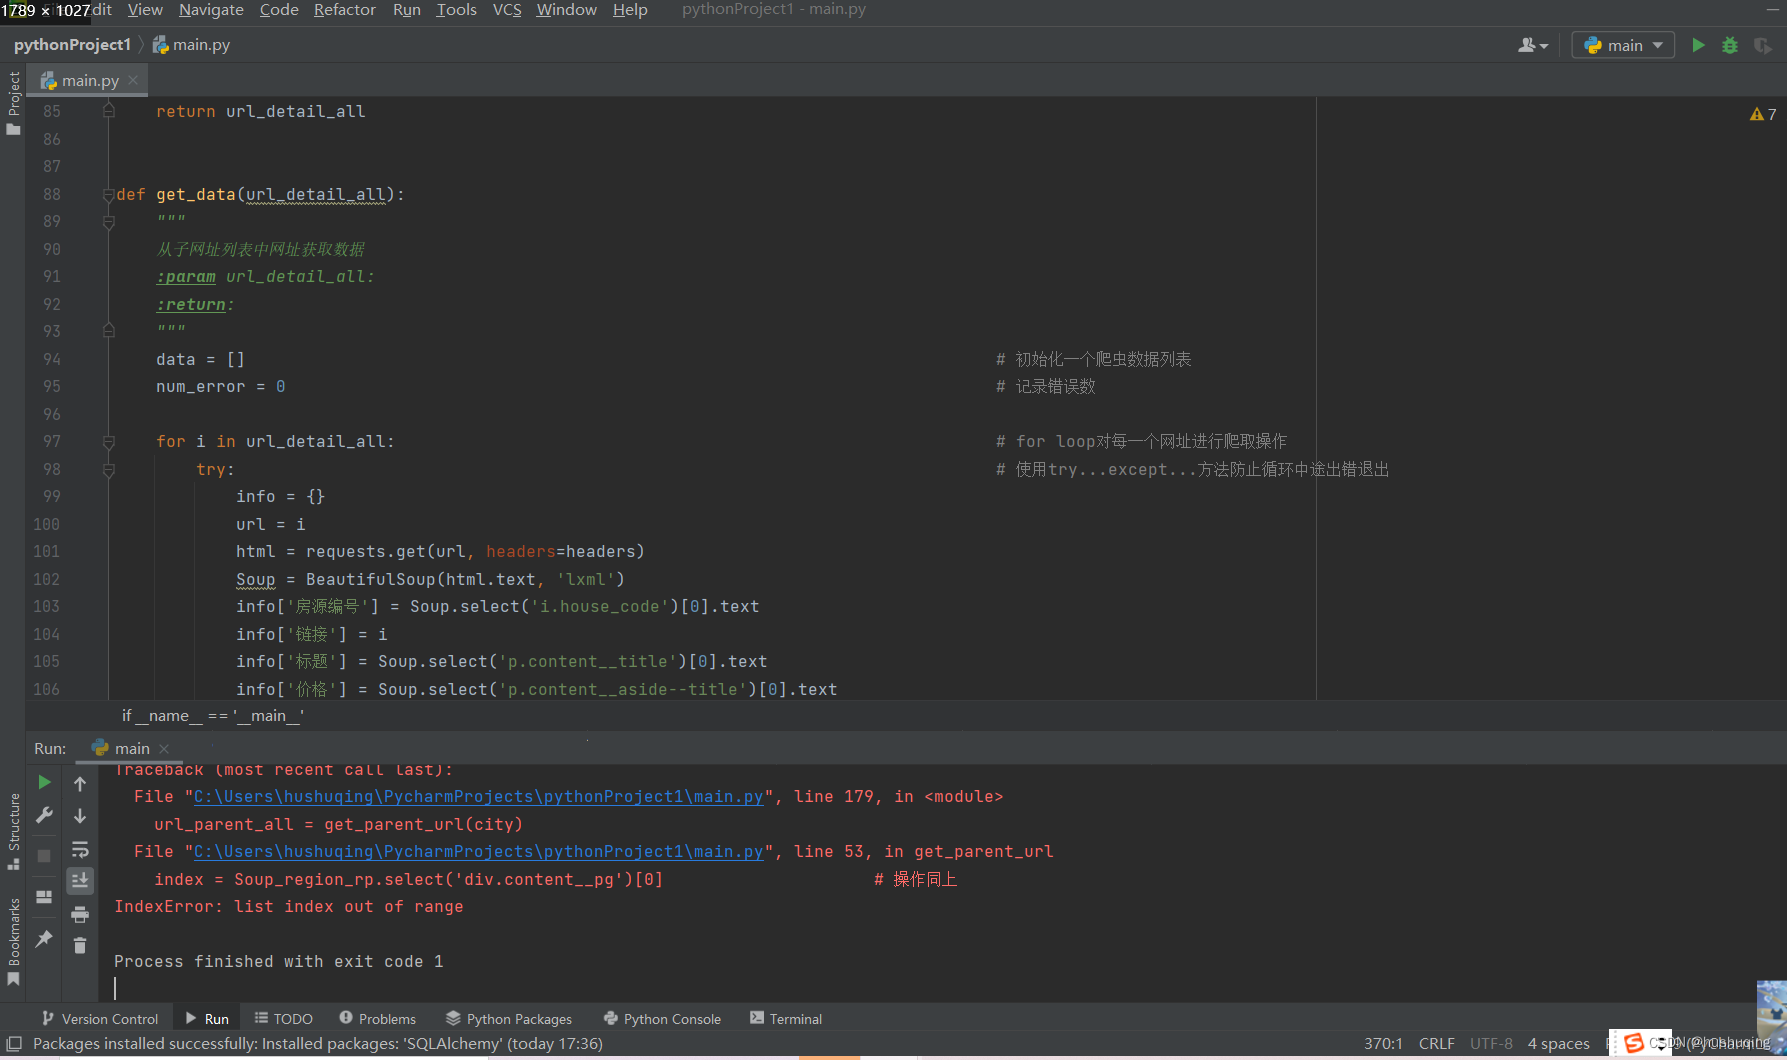Open the main run configuration dropdown
The height and width of the screenshot is (1060, 1787).
[1623, 45]
